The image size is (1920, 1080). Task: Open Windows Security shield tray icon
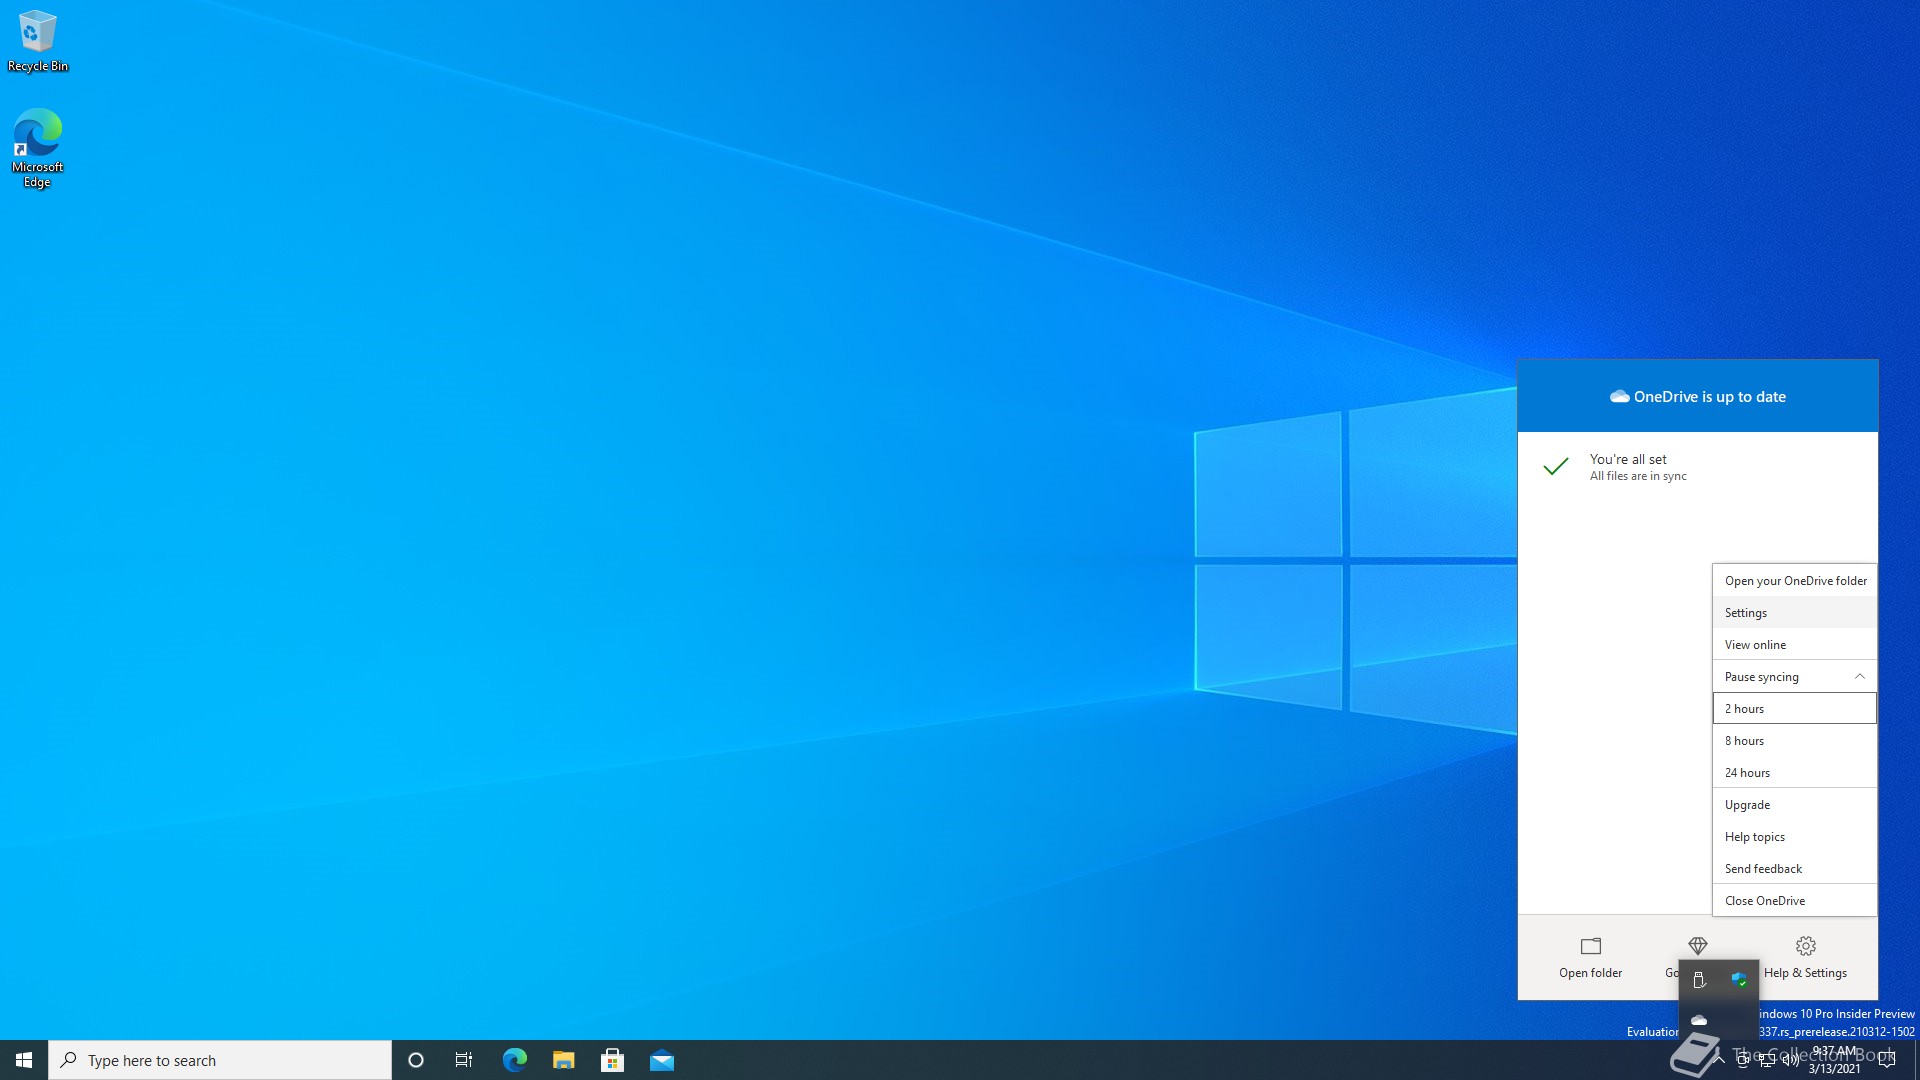[1739, 980]
